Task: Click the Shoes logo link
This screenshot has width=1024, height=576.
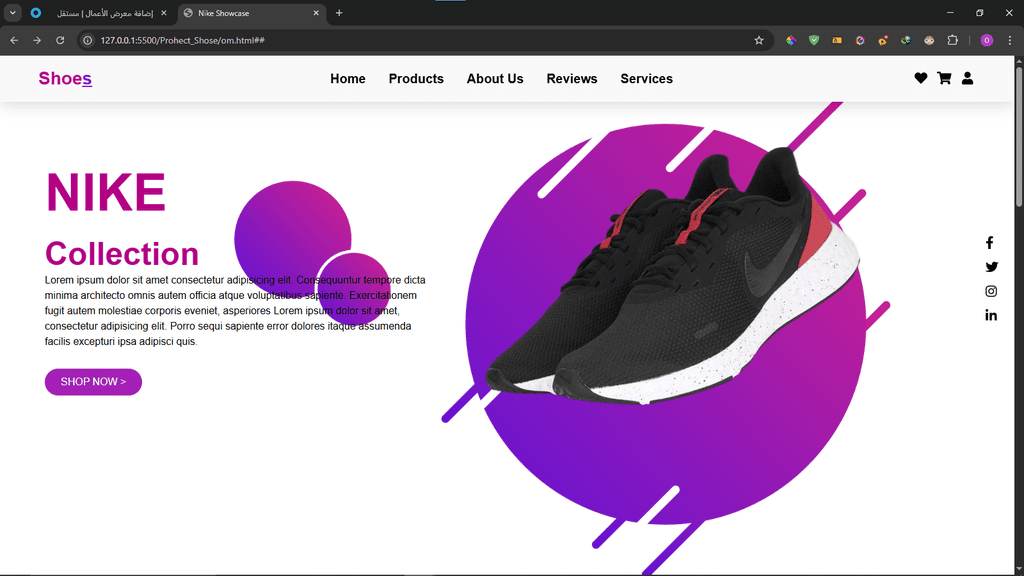Action: click(x=65, y=78)
